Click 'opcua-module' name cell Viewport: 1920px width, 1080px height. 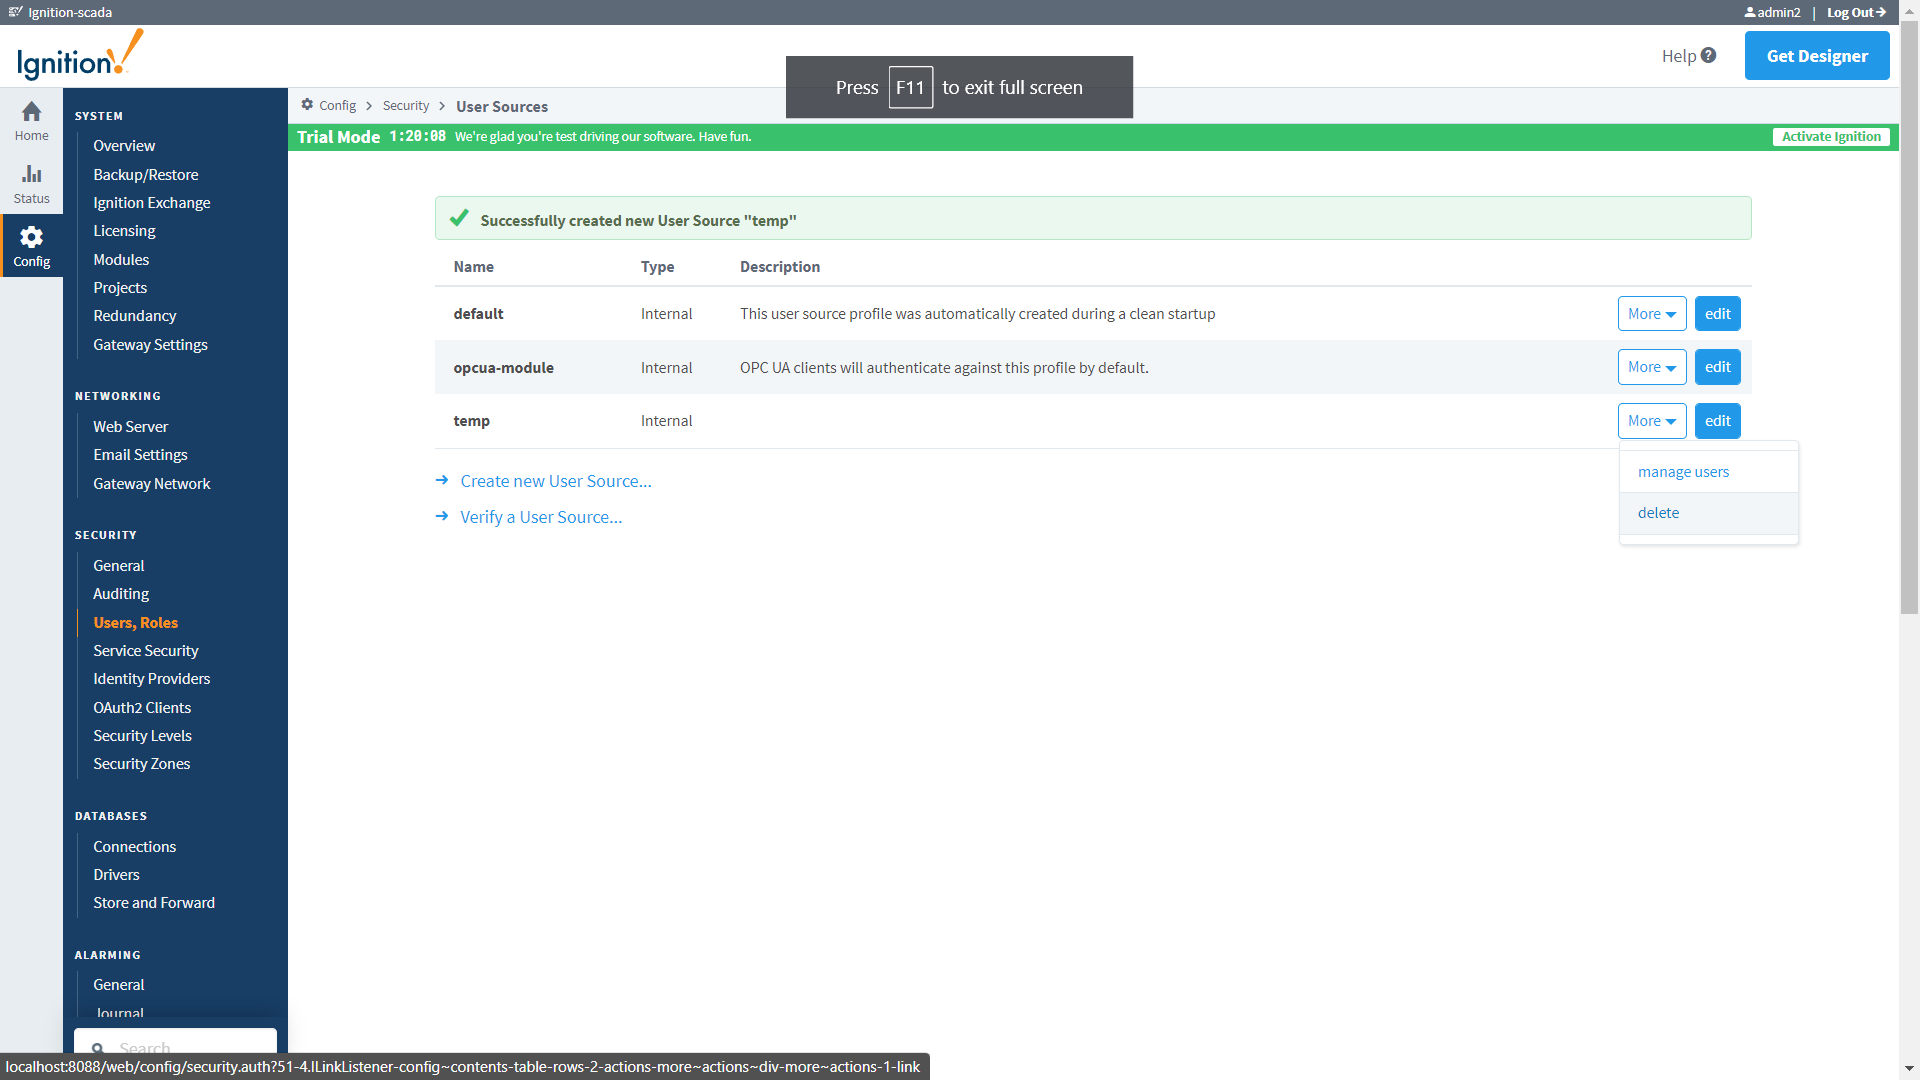click(503, 368)
